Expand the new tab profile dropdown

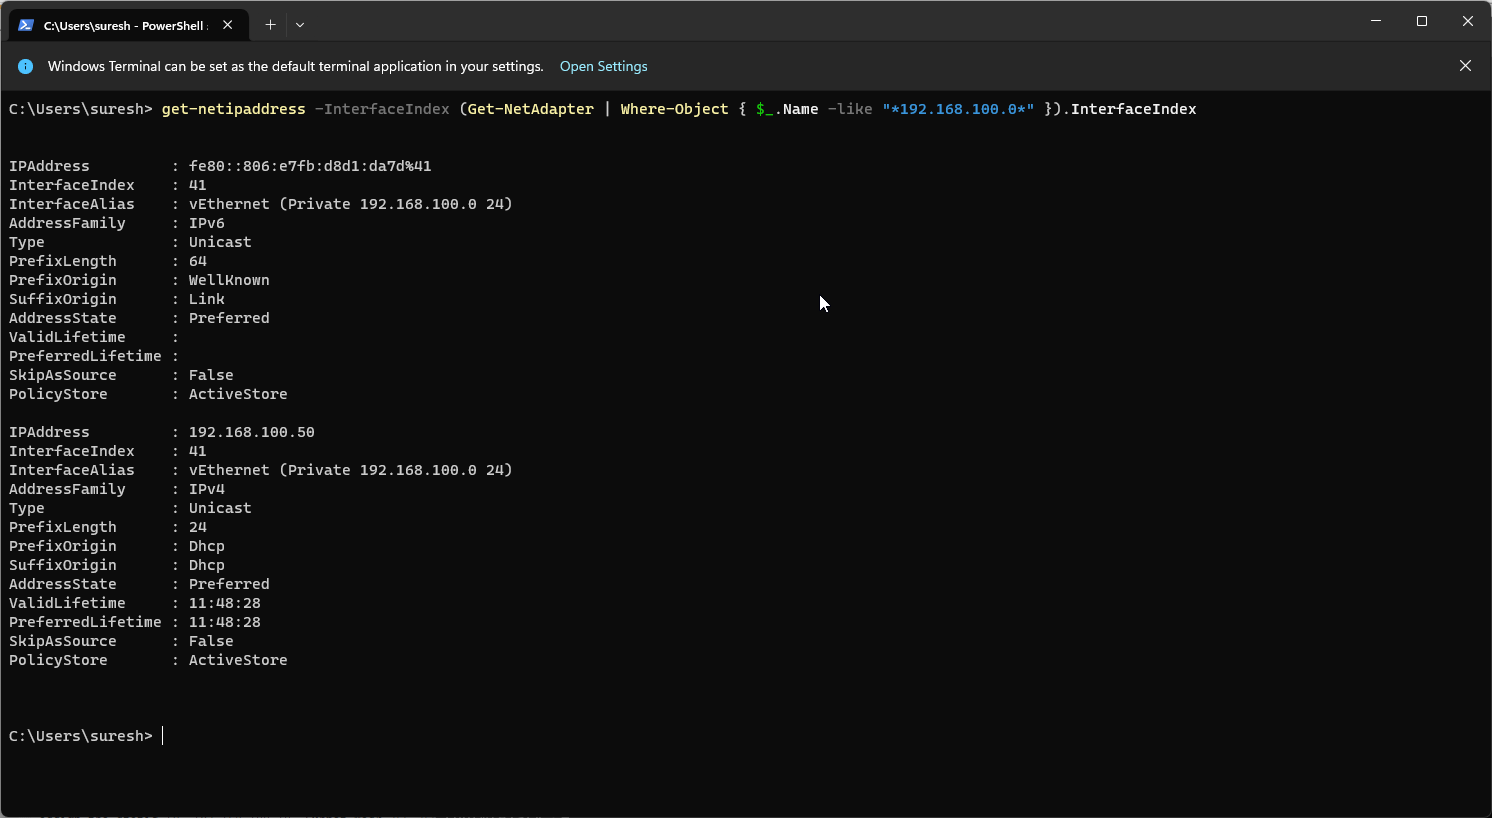pyautogui.click(x=300, y=25)
